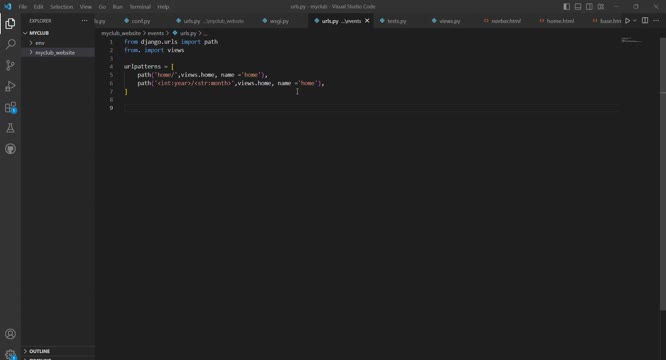Open the Testing flask icon
The image size is (666, 360).
pos(10,128)
